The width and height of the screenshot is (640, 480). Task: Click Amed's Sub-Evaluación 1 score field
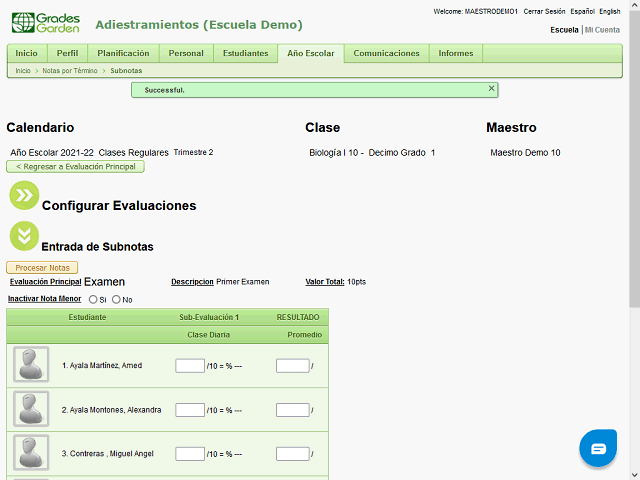(189, 366)
